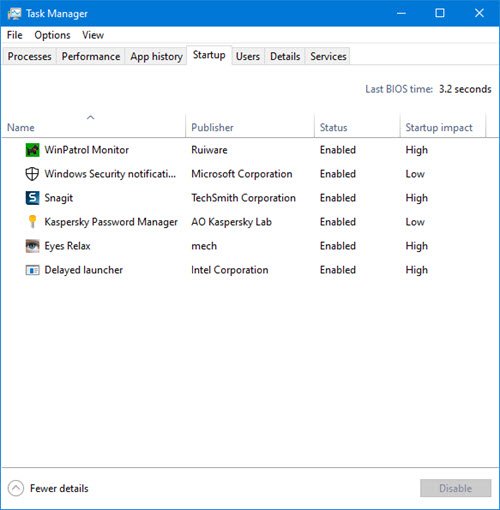Click the Snagit app icon
The height and width of the screenshot is (510, 500).
(32, 198)
